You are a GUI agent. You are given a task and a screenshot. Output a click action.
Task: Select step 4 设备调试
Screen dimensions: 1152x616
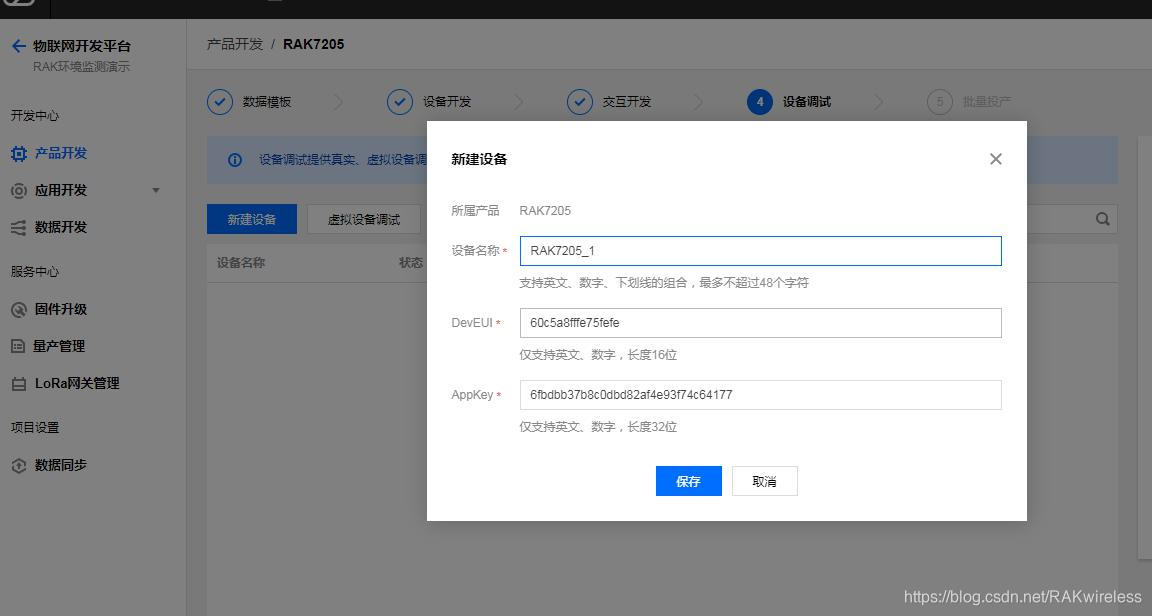click(x=807, y=102)
